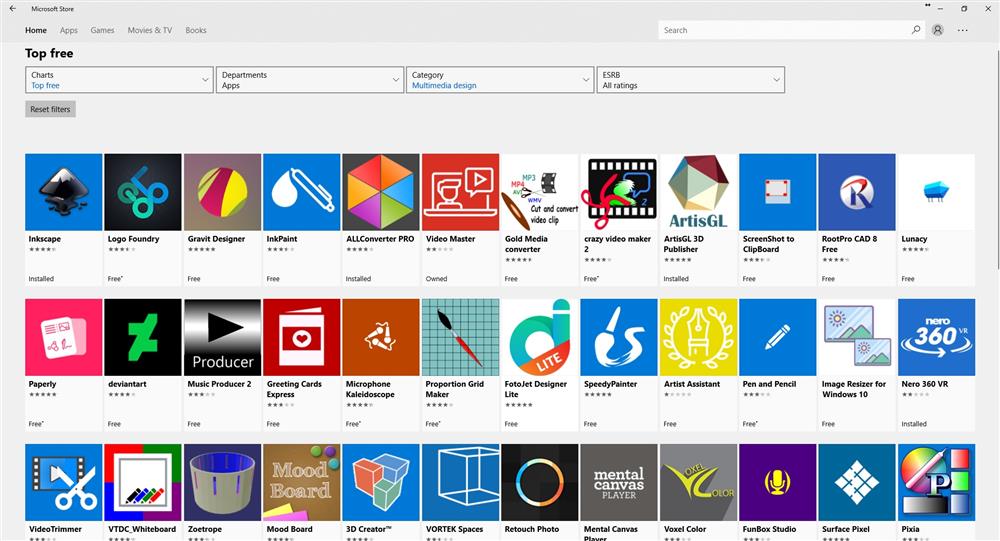
Task: Click the search magnifier button
Action: tap(916, 29)
